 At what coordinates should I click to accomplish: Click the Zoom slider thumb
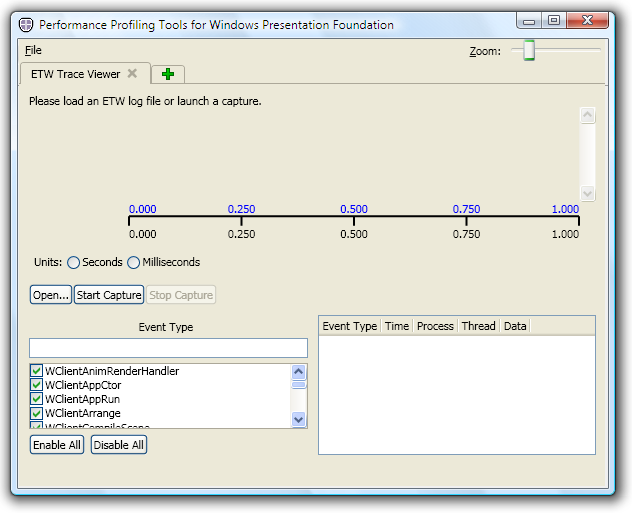click(x=529, y=50)
